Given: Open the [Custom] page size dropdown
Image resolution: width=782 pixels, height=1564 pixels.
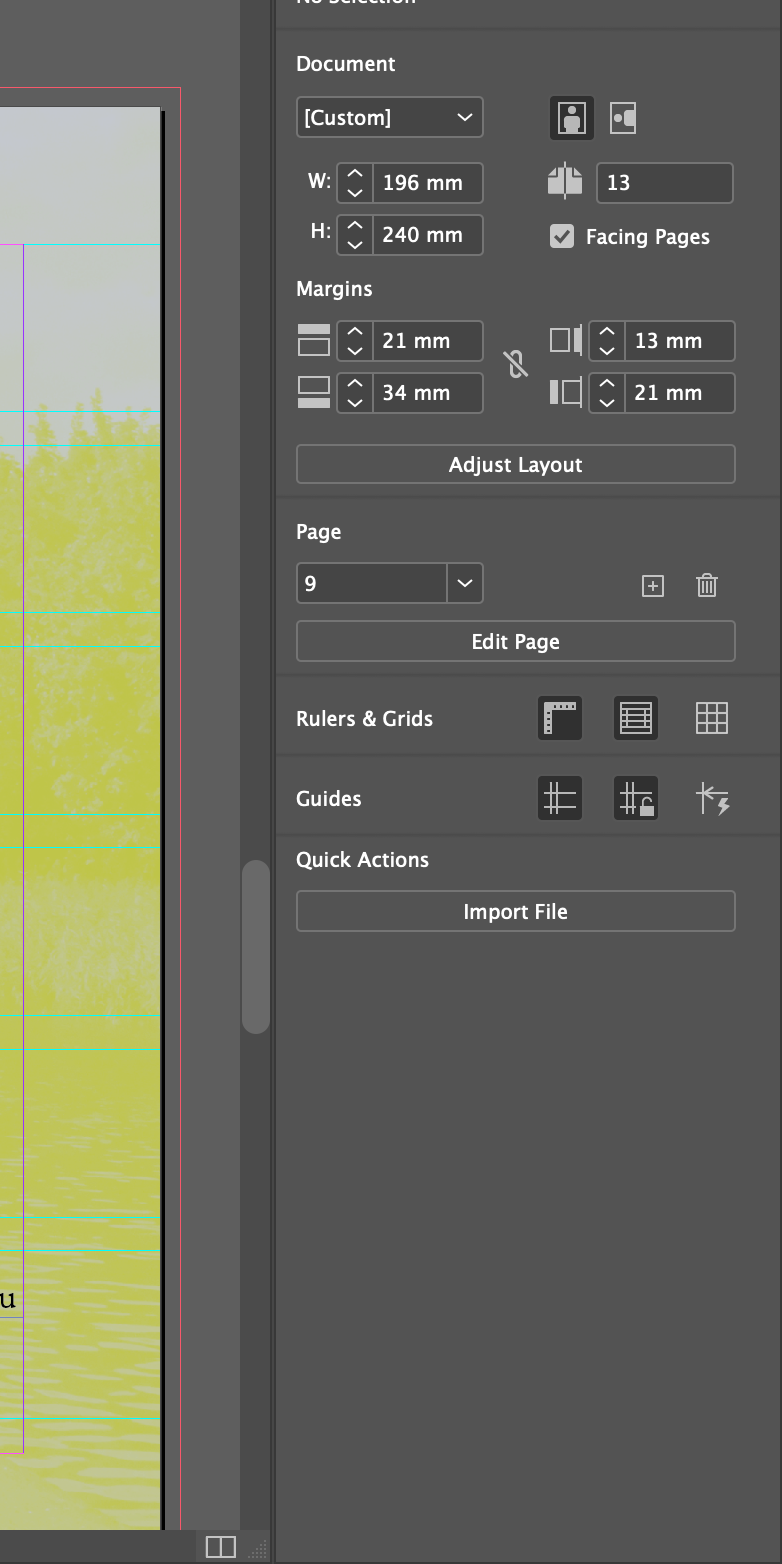Looking at the screenshot, I should [x=389, y=117].
